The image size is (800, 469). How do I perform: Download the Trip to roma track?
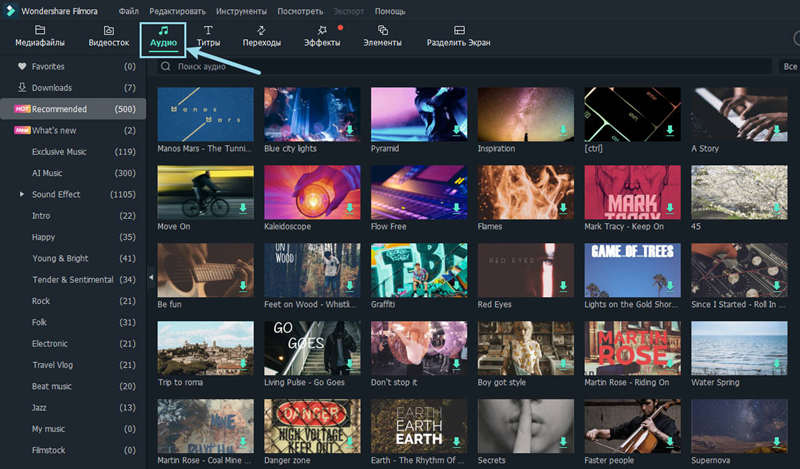(243, 364)
